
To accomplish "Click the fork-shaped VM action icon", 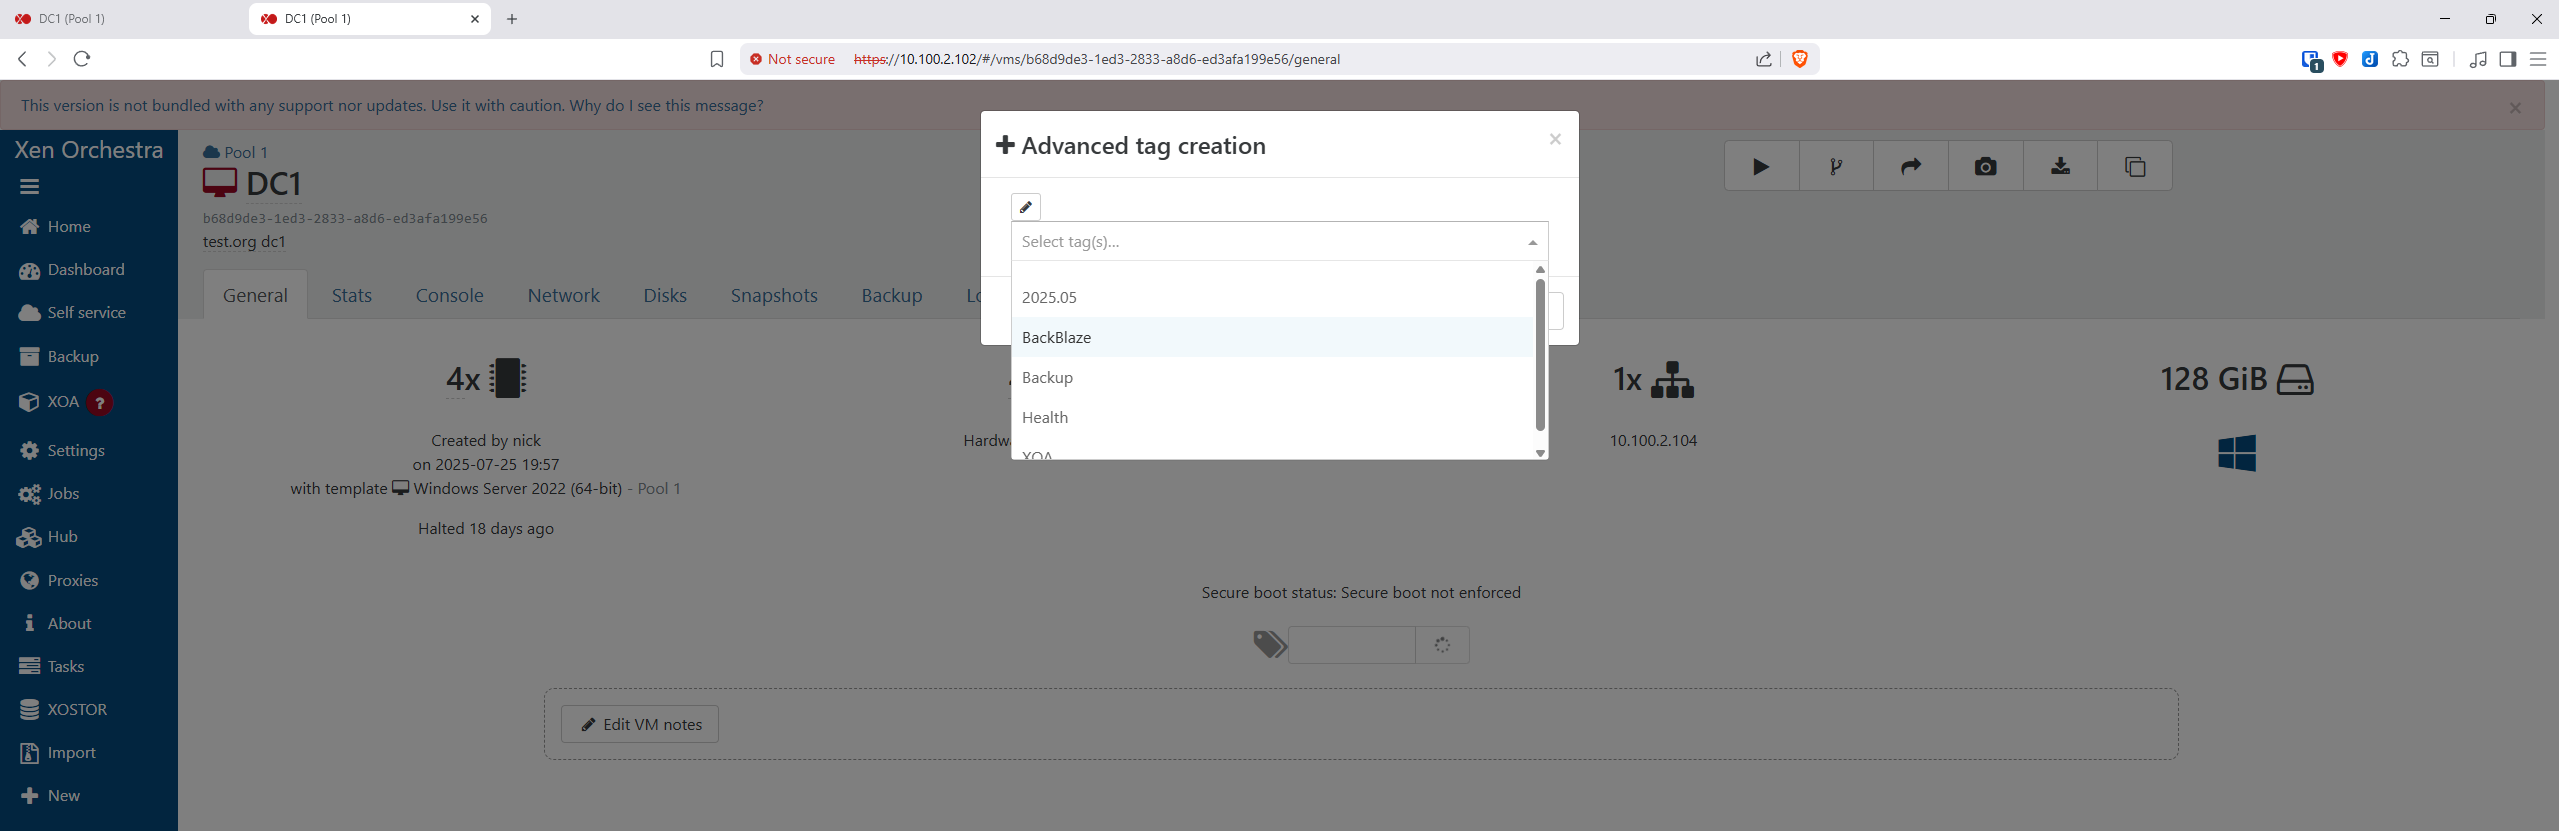I will tap(1836, 167).
